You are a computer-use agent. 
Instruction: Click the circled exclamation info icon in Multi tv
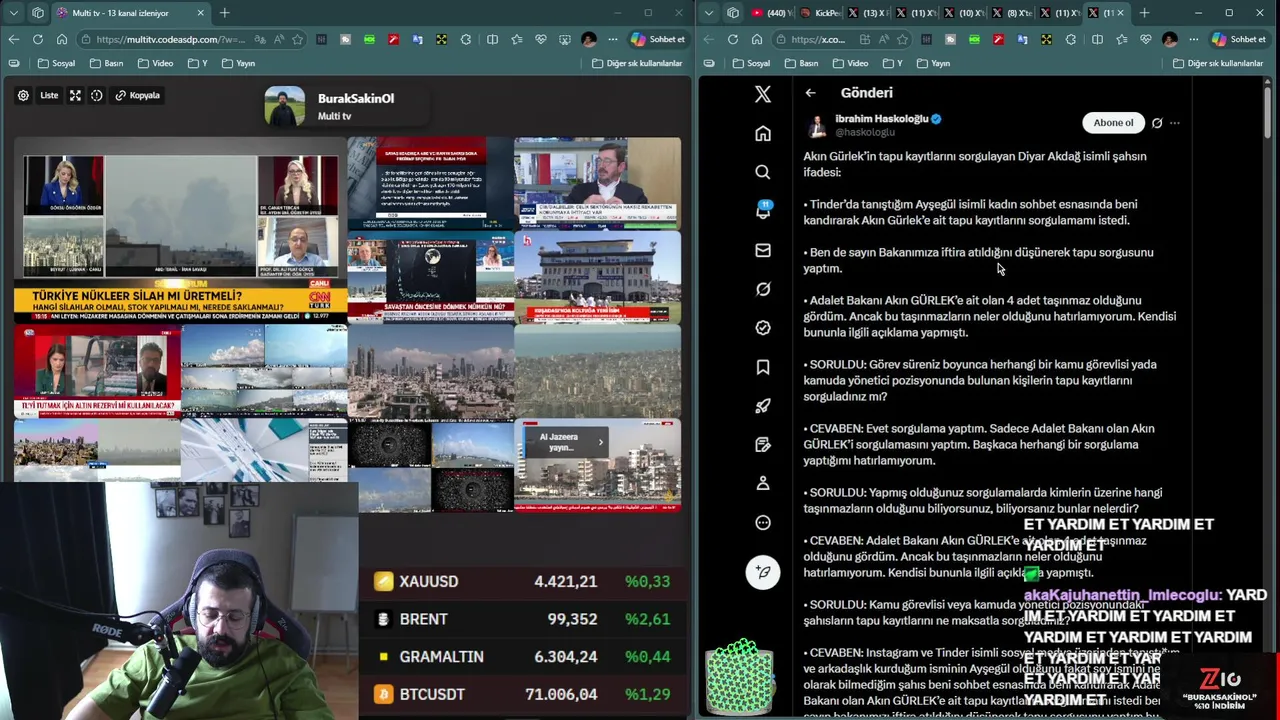click(97, 95)
